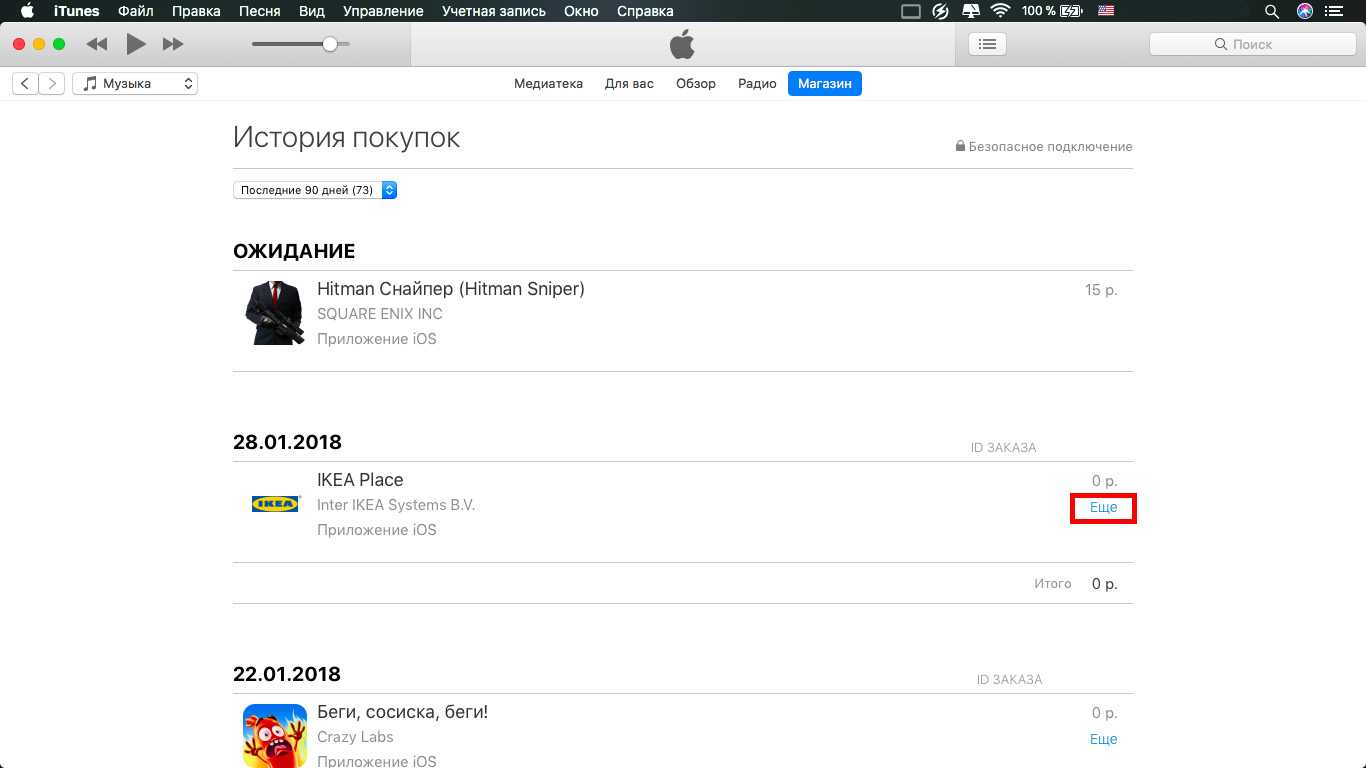Click Еще link for Беги, сосиска, беги!
The image size is (1366, 768).
pyautogui.click(x=1103, y=739)
